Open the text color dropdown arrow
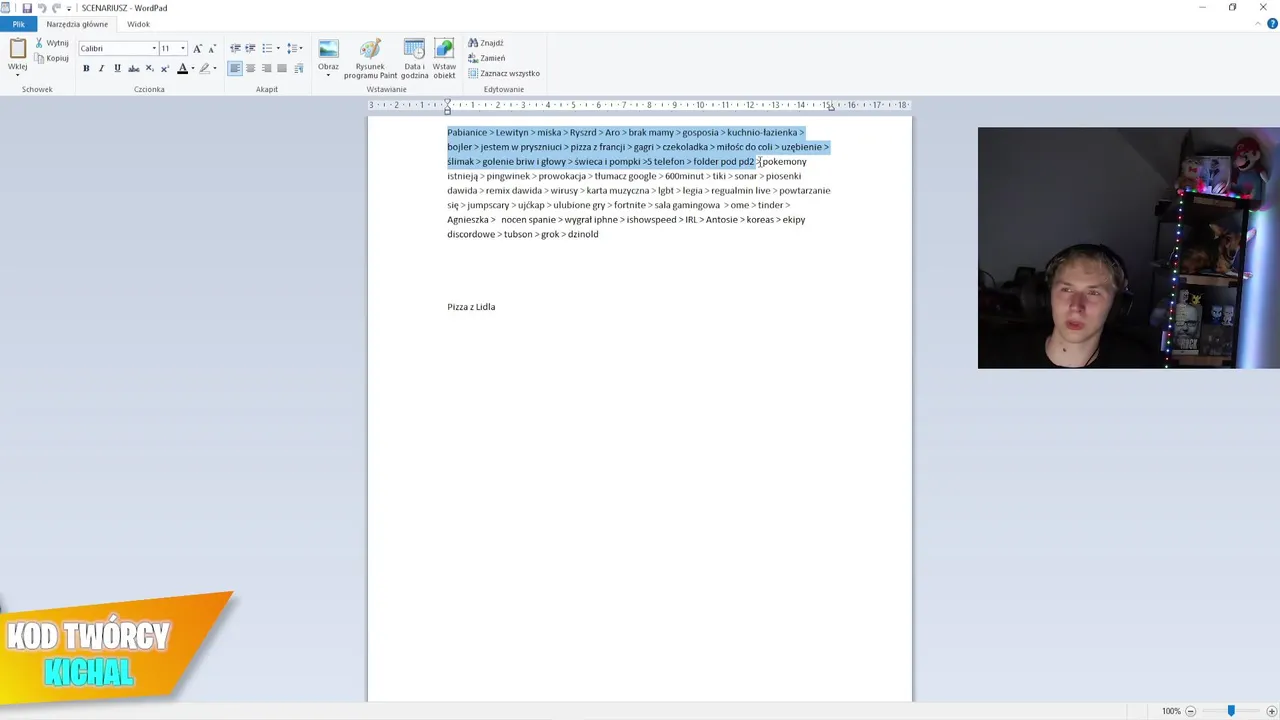This screenshot has height=720, width=1280. tap(192, 69)
